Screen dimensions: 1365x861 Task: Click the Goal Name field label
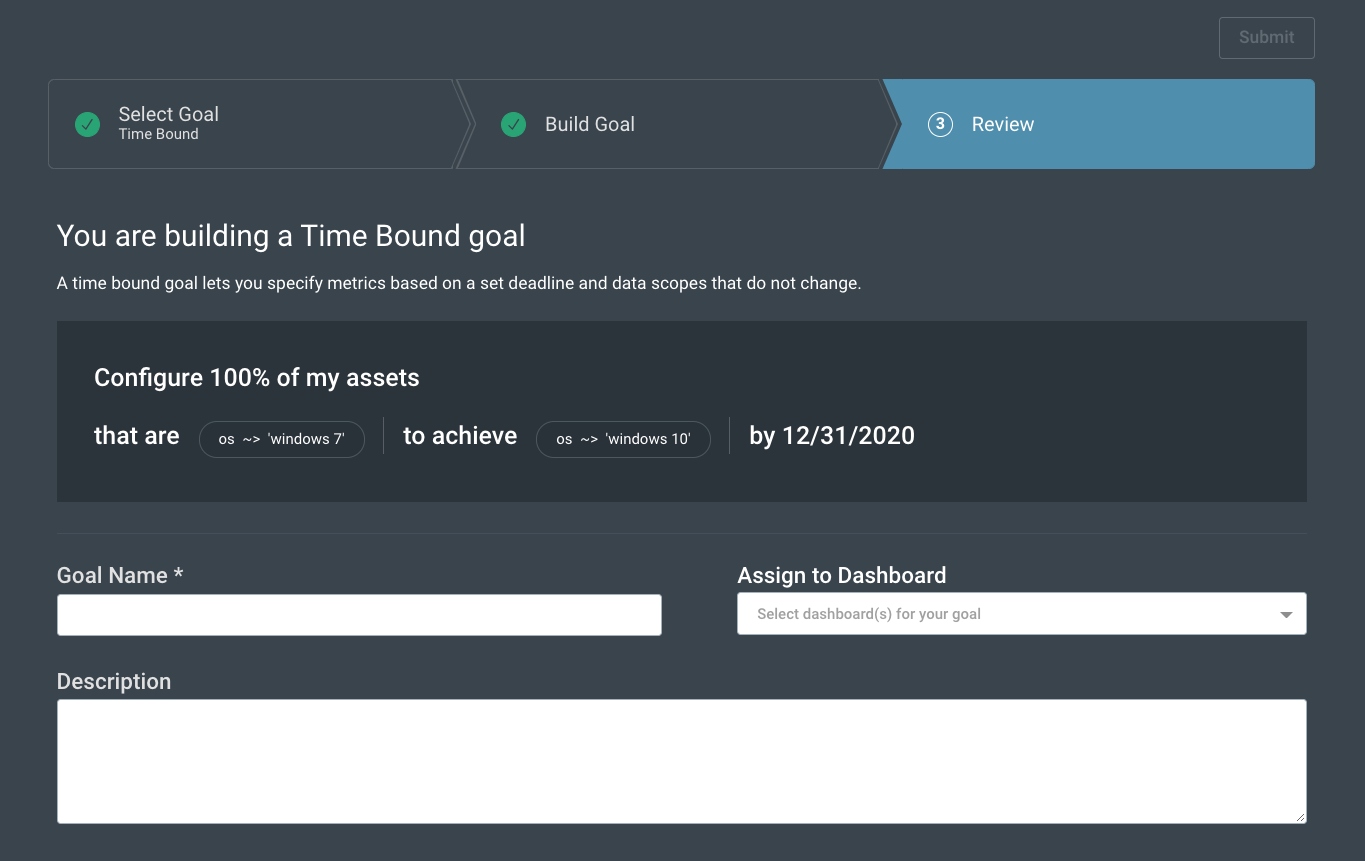pos(120,576)
